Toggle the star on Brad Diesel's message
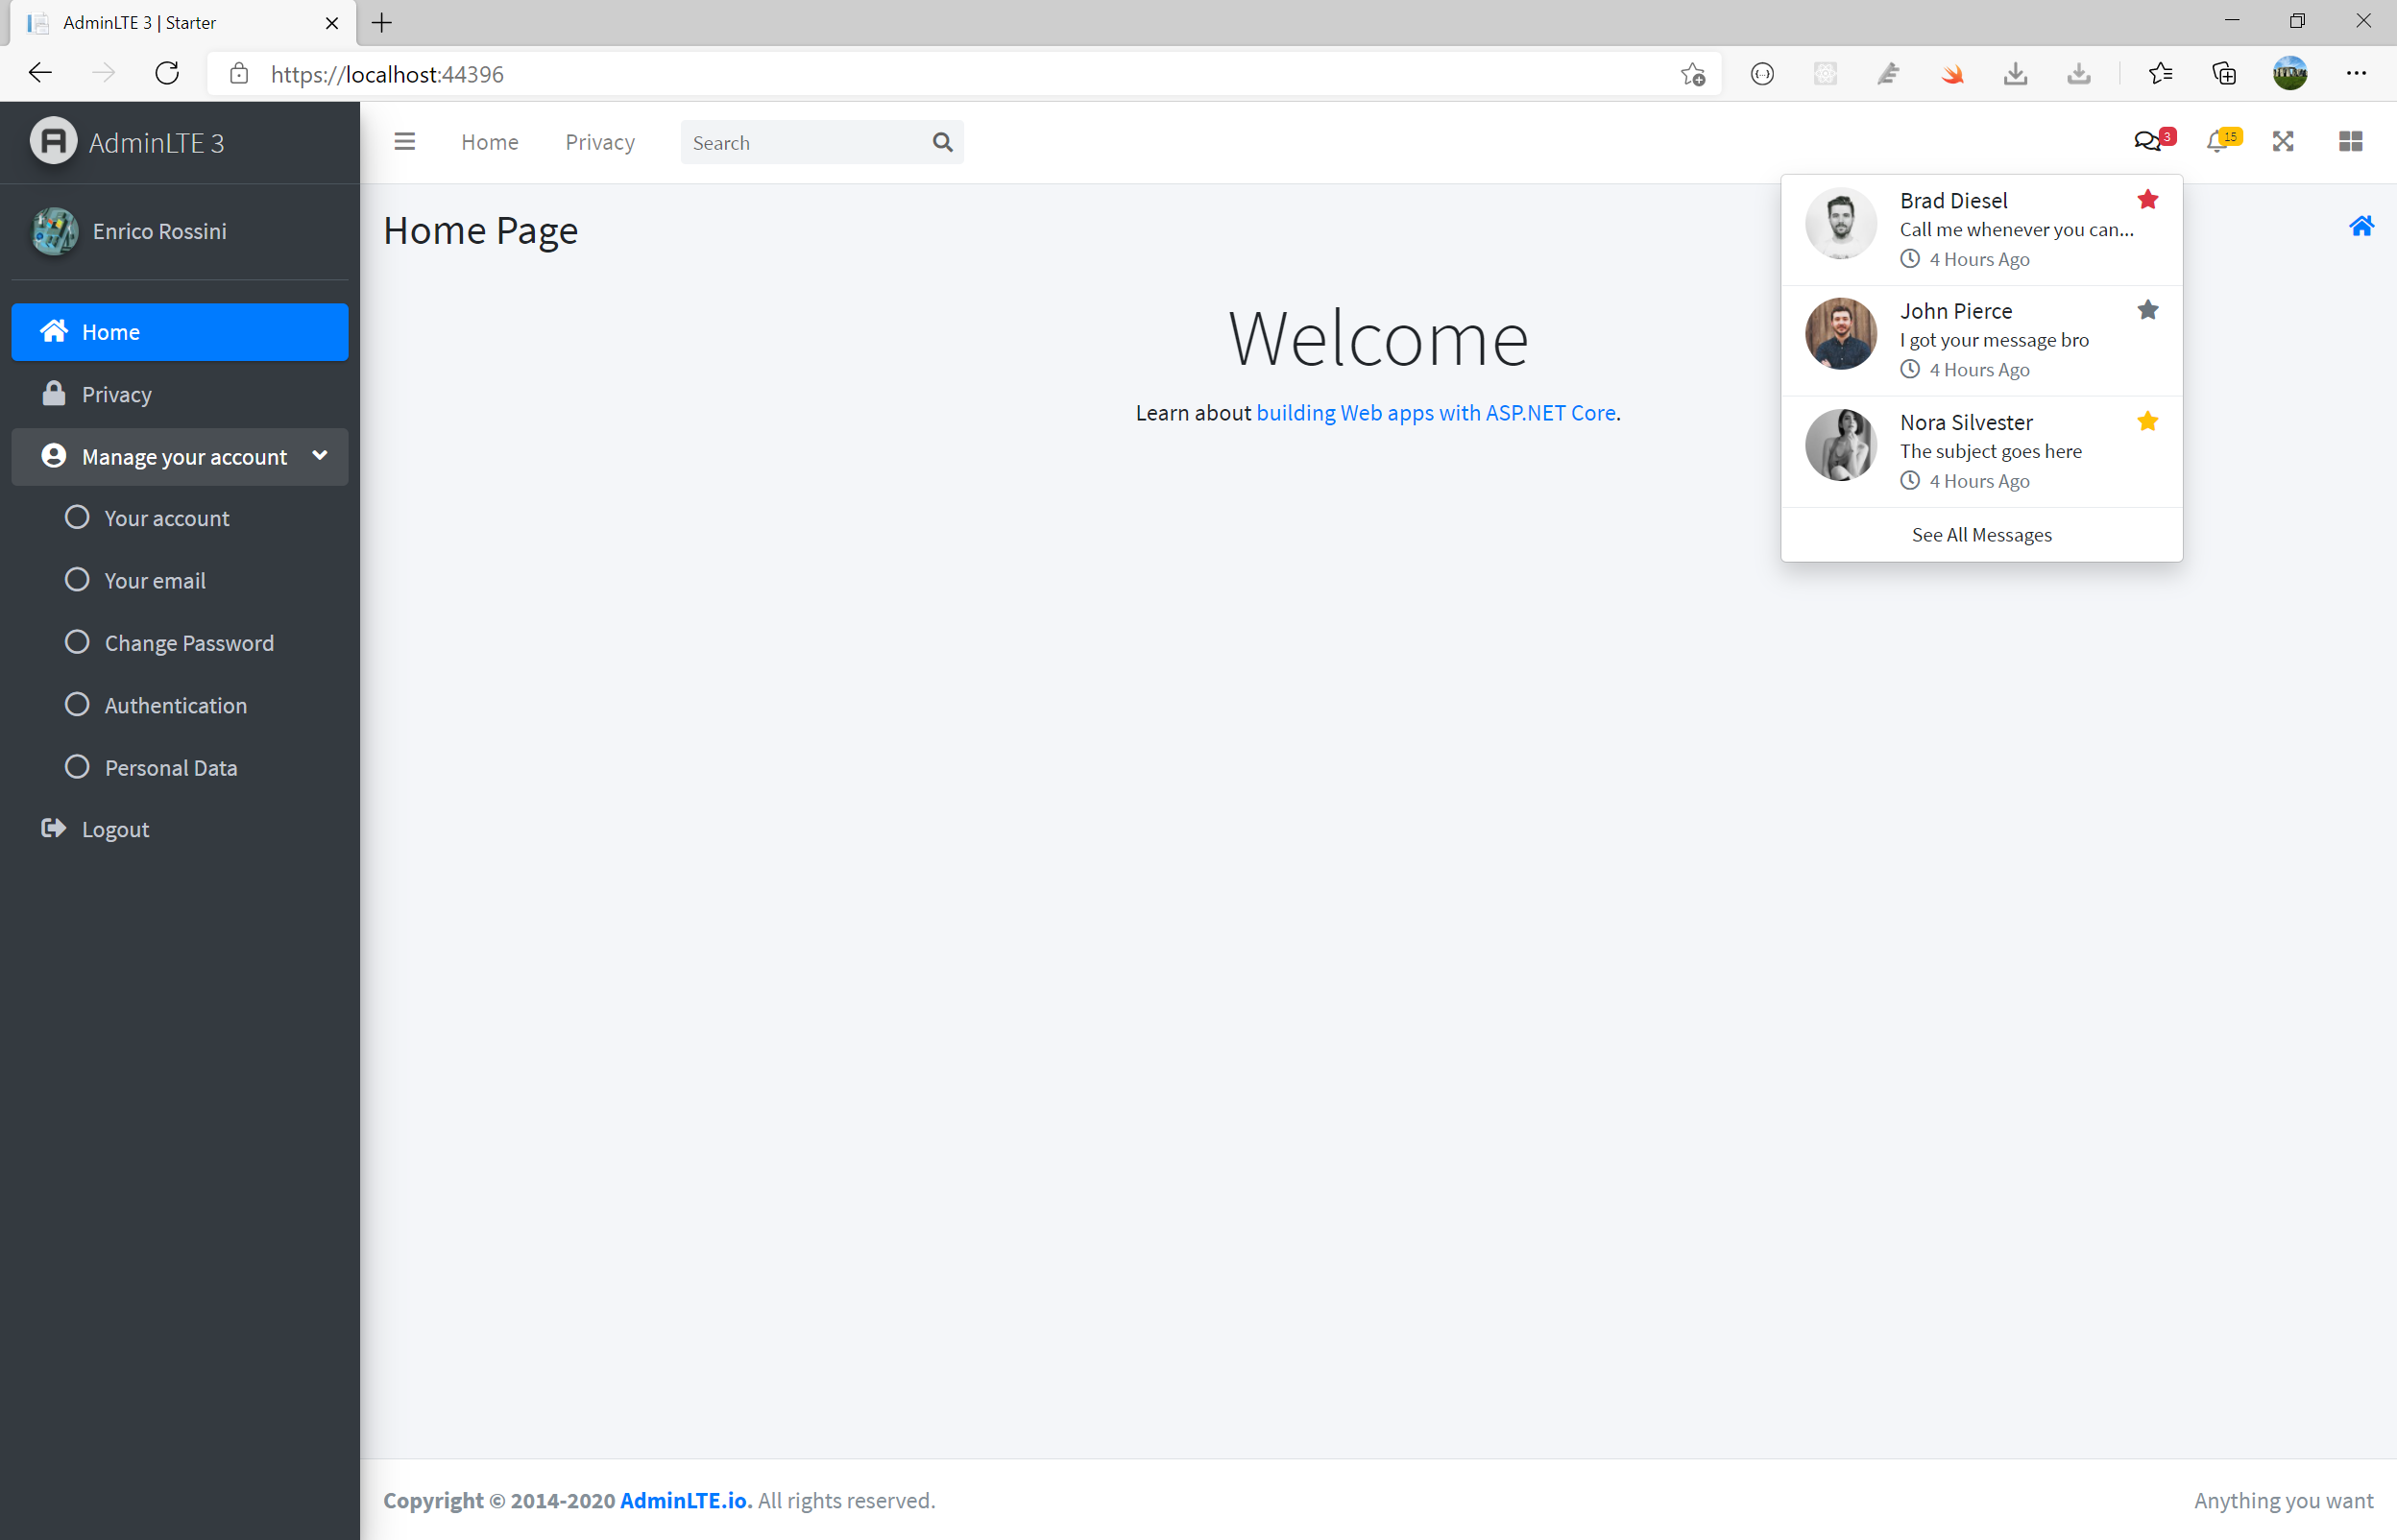2397x1540 pixels. [2148, 199]
